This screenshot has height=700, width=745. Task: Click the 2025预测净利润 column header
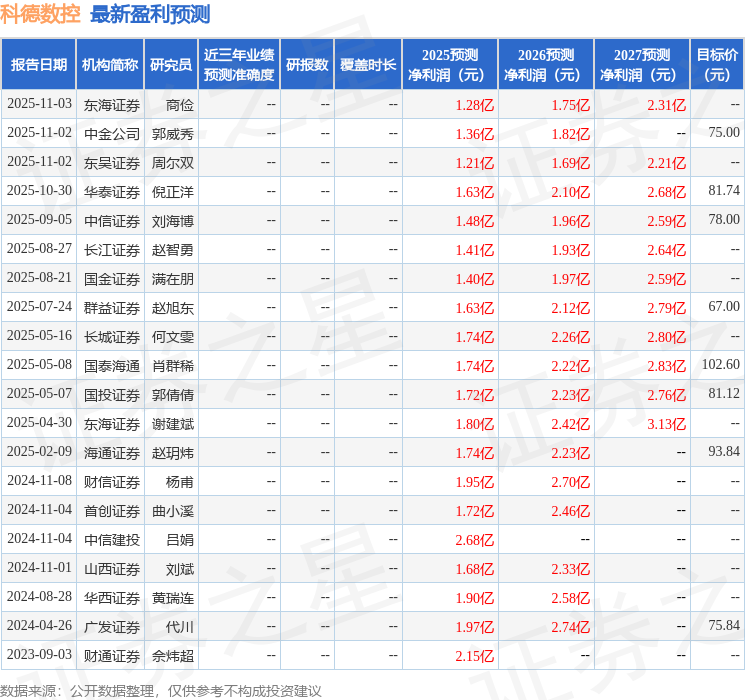coord(450,65)
